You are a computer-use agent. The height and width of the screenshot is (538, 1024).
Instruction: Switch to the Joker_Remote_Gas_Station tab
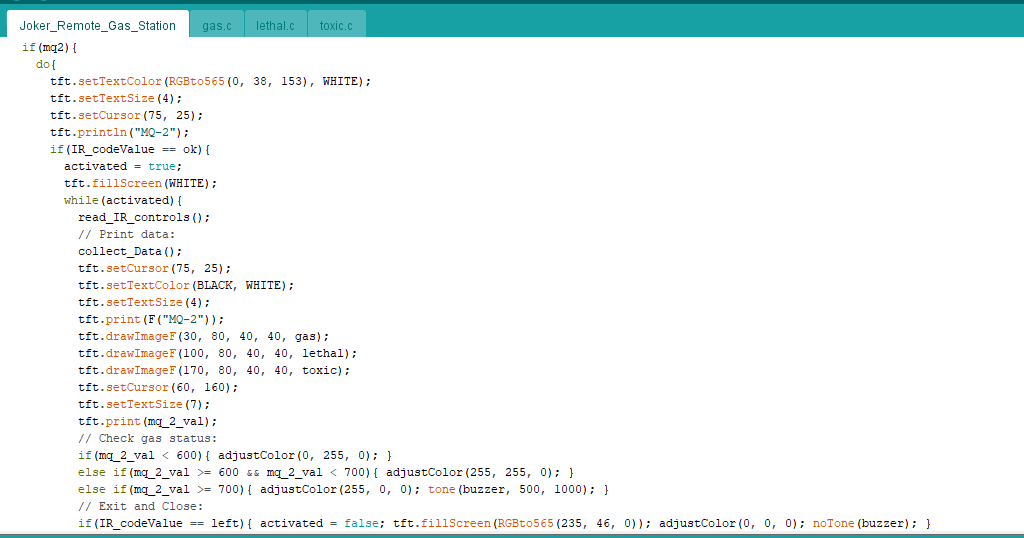(x=97, y=25)
